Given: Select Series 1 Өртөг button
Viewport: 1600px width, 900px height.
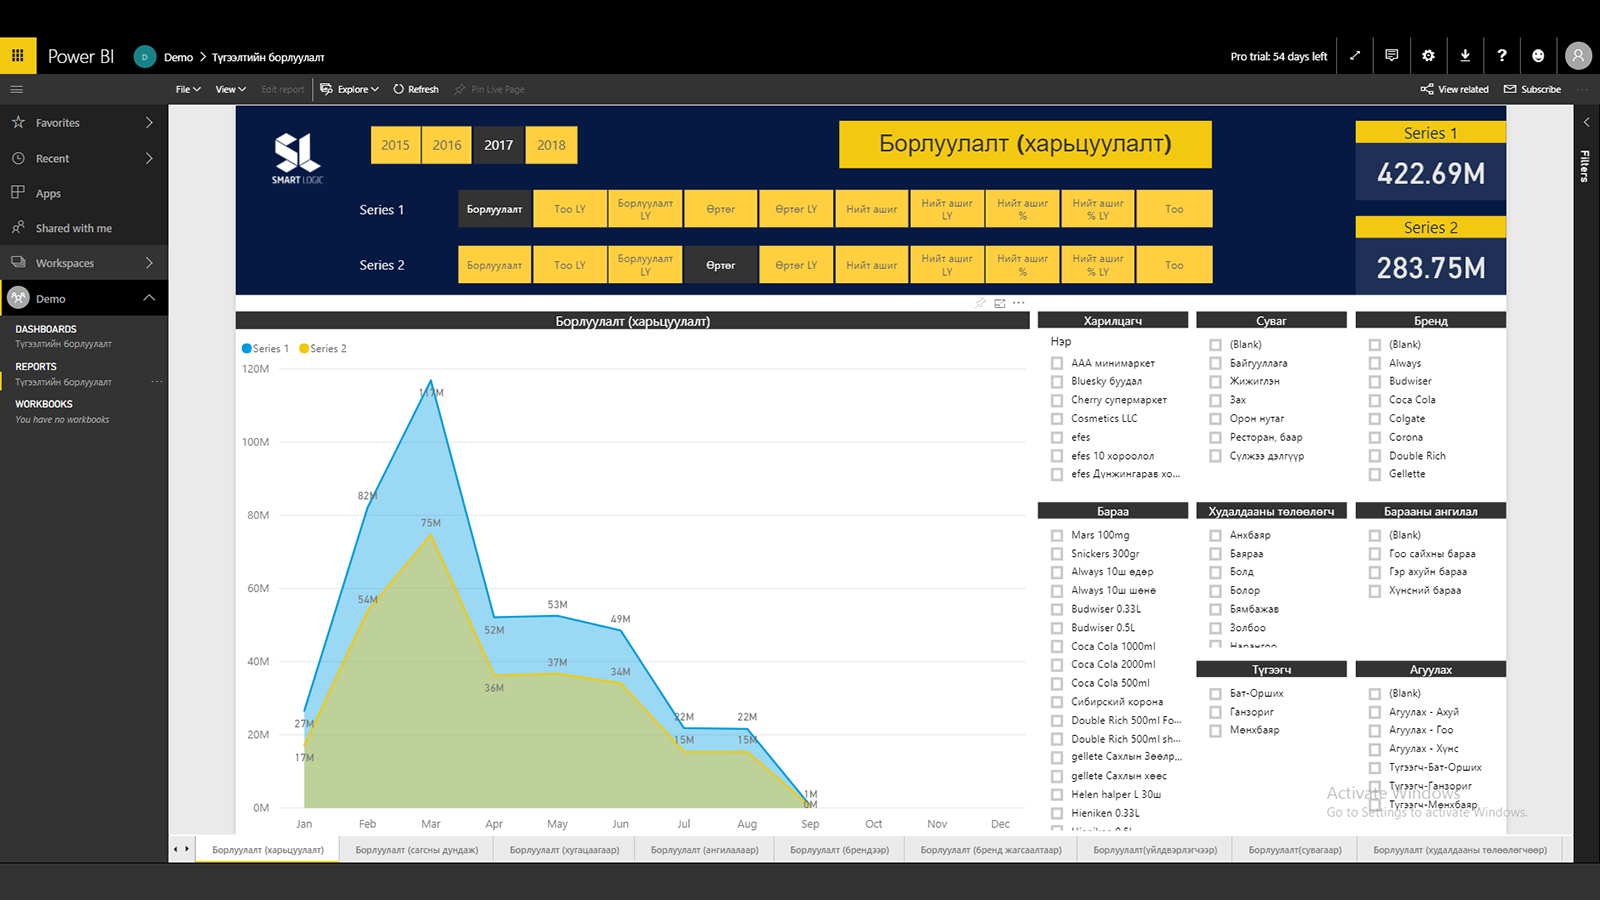Looking at the screenshot, I should tap(720, 209).
